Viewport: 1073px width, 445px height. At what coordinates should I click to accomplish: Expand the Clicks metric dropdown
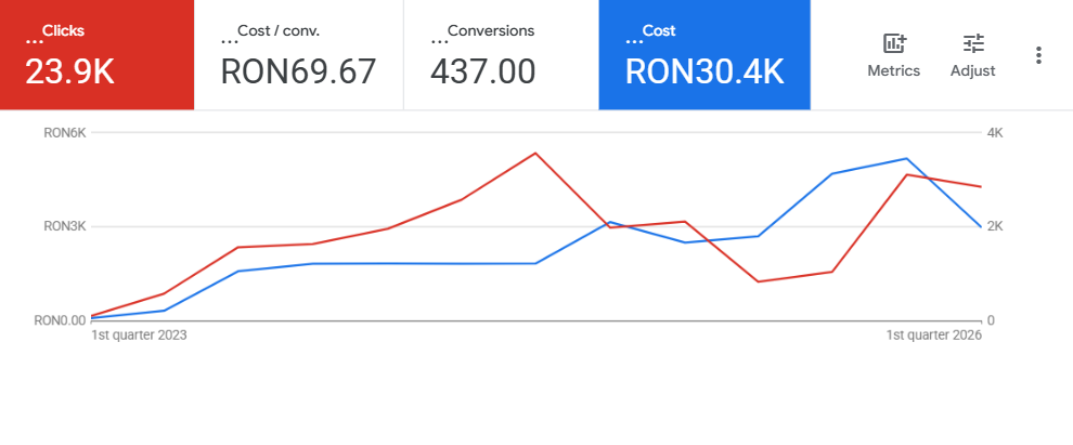34,41
